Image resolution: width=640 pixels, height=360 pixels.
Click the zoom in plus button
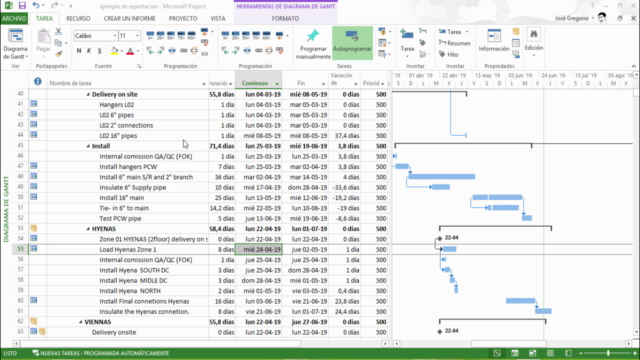coord(635,353)
